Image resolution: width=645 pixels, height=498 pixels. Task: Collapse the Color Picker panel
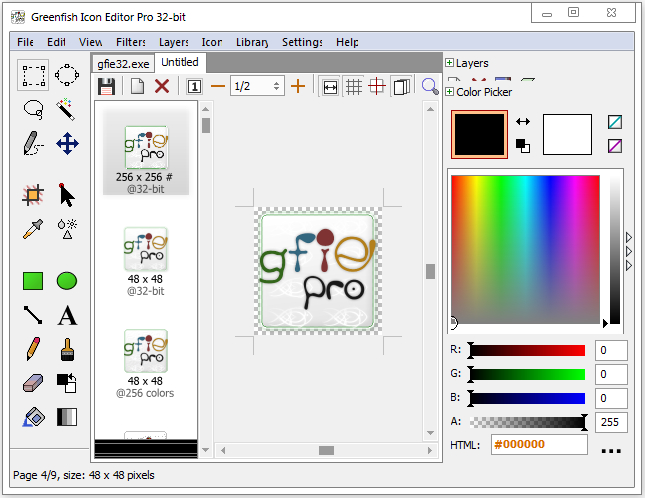[x=450, y=91]
